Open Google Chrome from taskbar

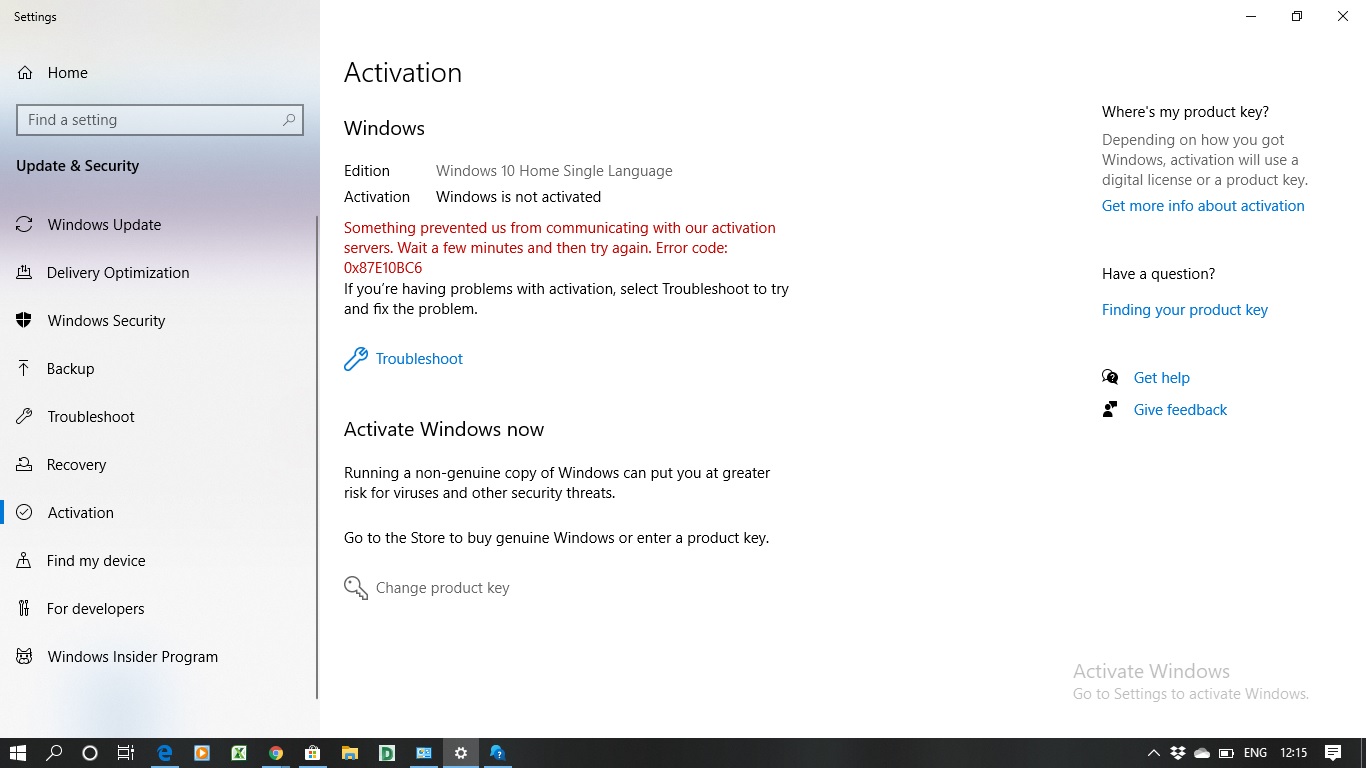(276, 753)
